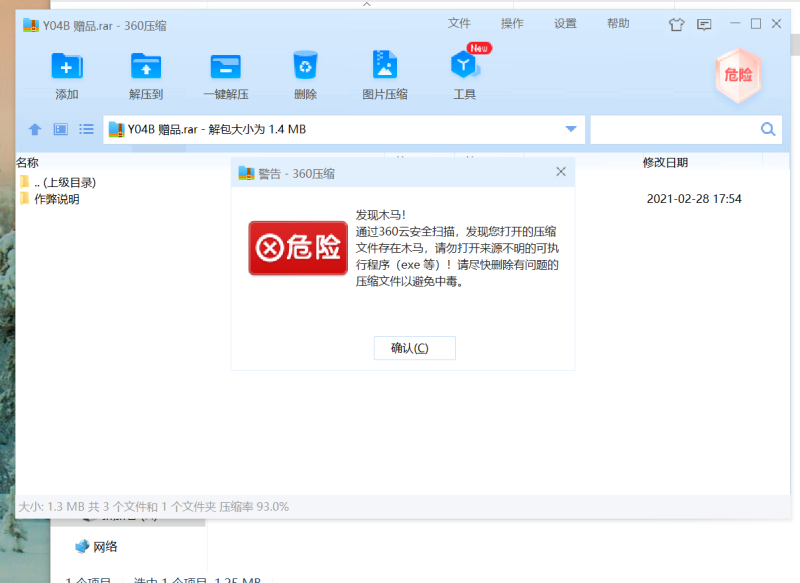
Task: Close the 360 warning dialog
Action: [560, 171]
